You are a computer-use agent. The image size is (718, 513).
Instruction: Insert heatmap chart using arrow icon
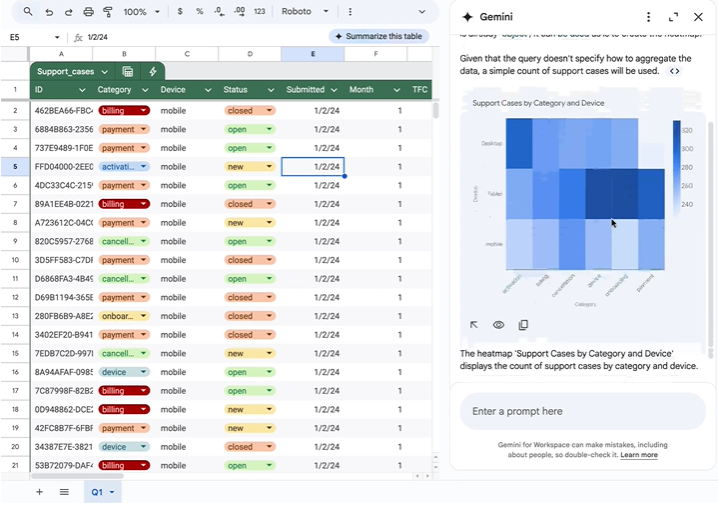pos(474,325)
